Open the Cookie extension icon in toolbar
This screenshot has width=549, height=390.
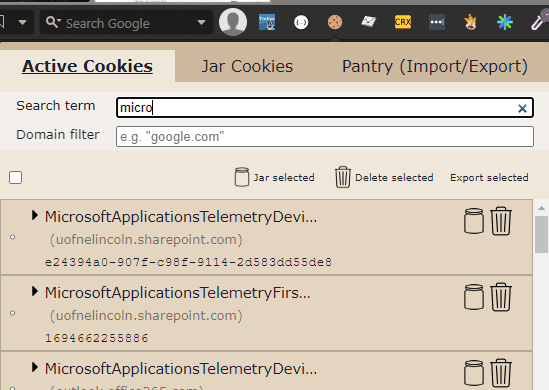tap(335, 22)
